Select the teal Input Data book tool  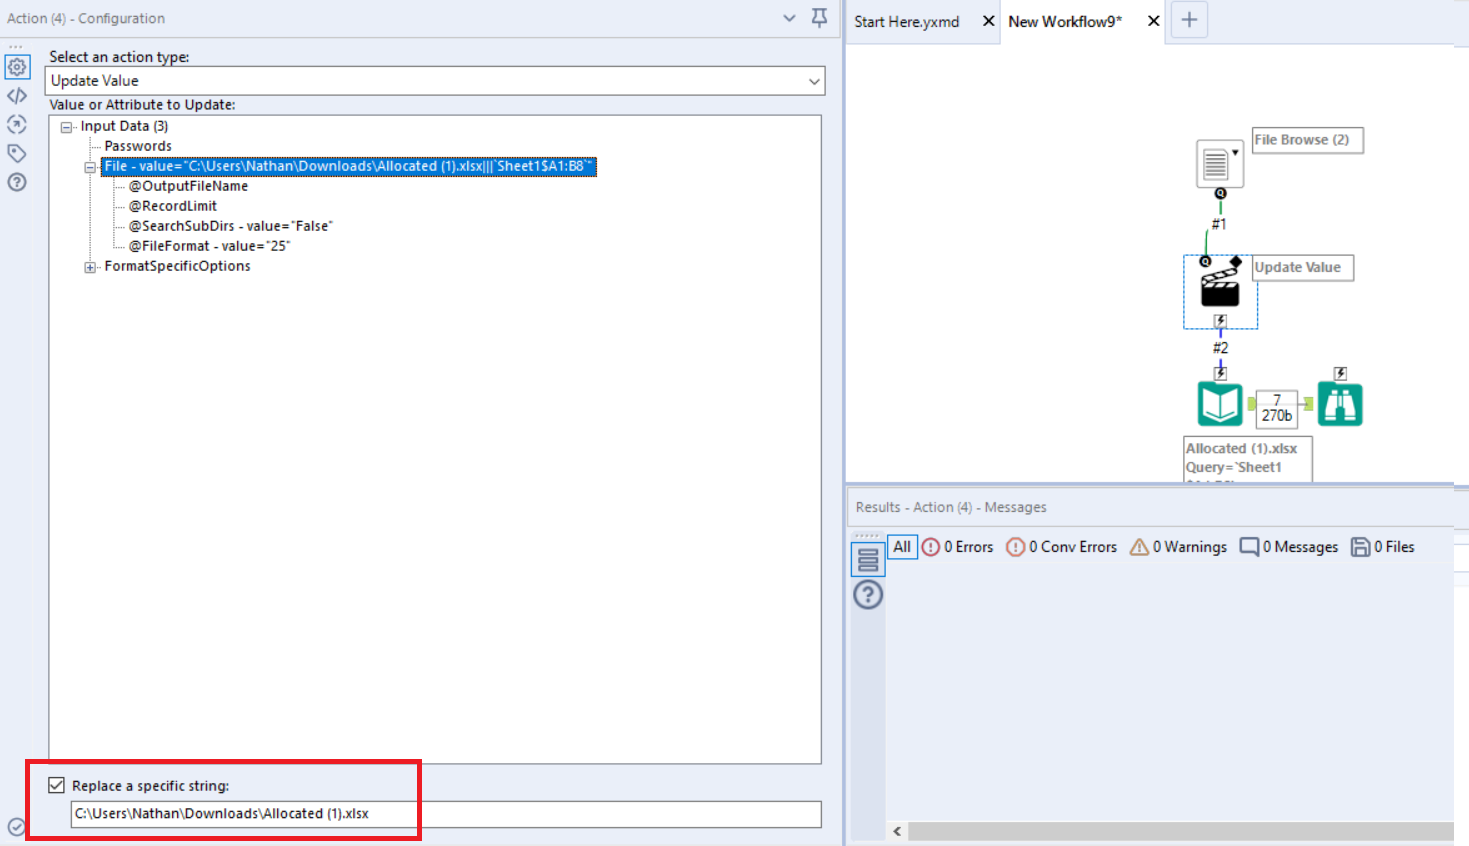point(1220,402)
